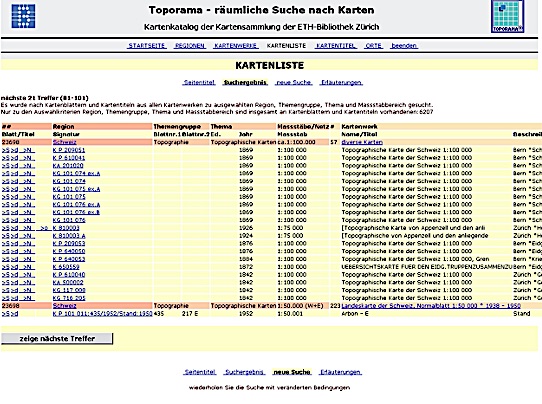Open Erläuterungen link under KARTENLISTE heading
Image resolution: width=542 pixels, height=404 pixels.
[341, 83]
